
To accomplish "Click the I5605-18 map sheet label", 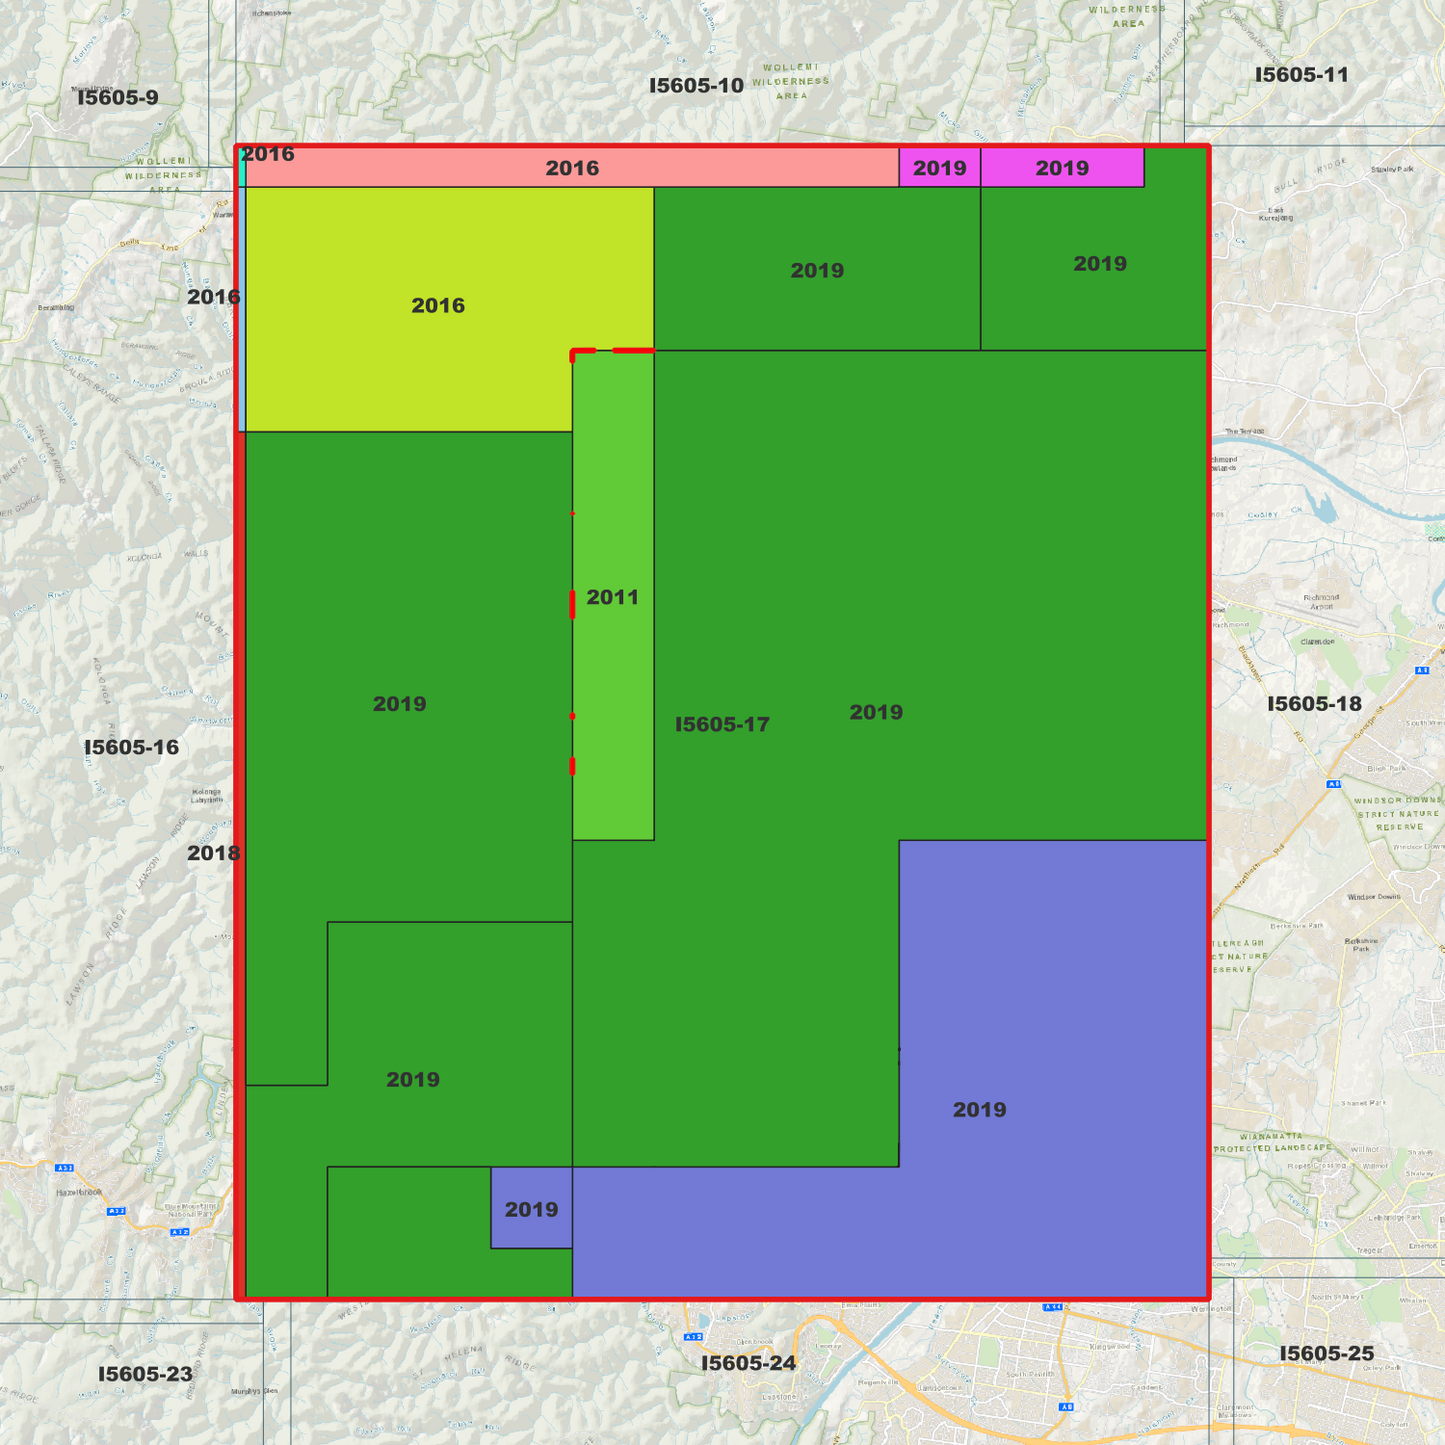I will [x=1314, y=704].
